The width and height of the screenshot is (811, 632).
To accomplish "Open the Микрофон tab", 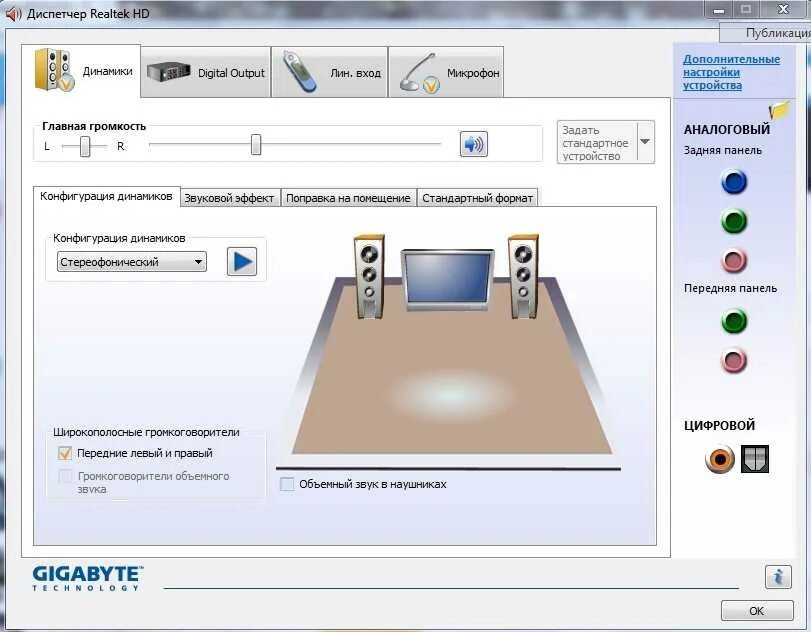I will pyautogui.click(x=446, y=72).
